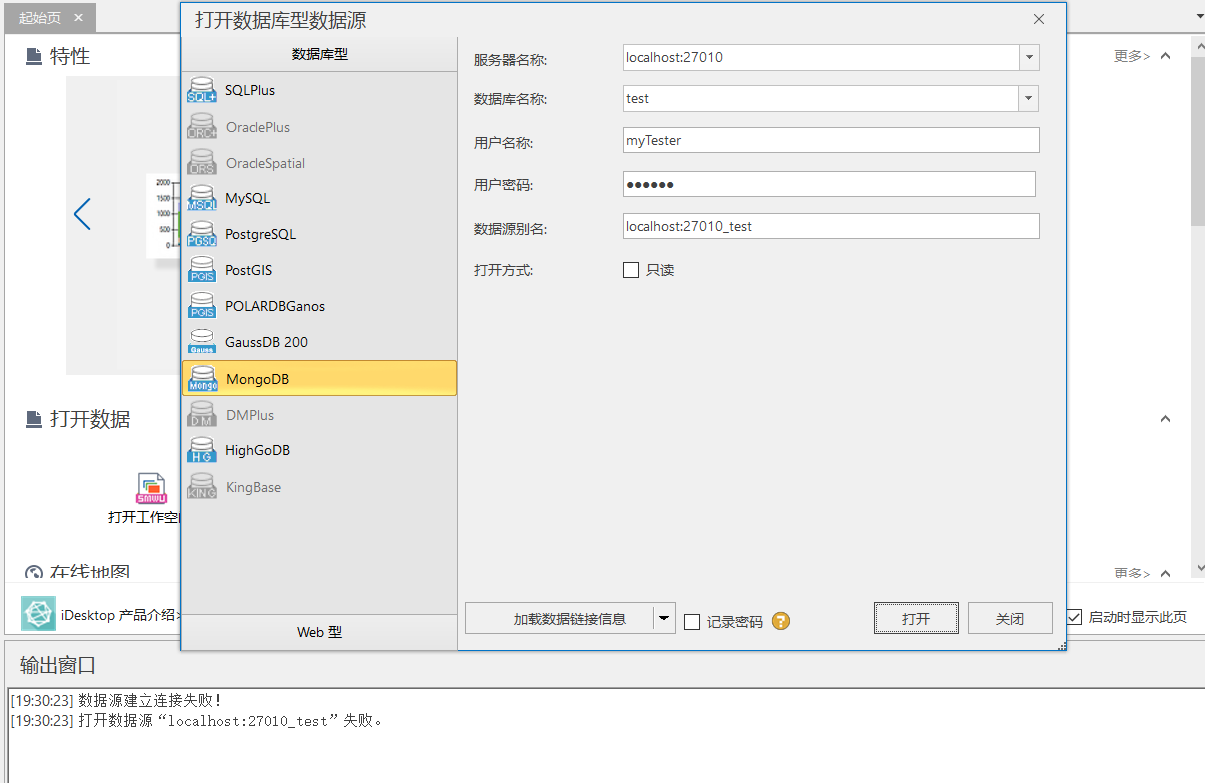
Task: Click the 数据源别名 input field
Action: click(831, 226)
